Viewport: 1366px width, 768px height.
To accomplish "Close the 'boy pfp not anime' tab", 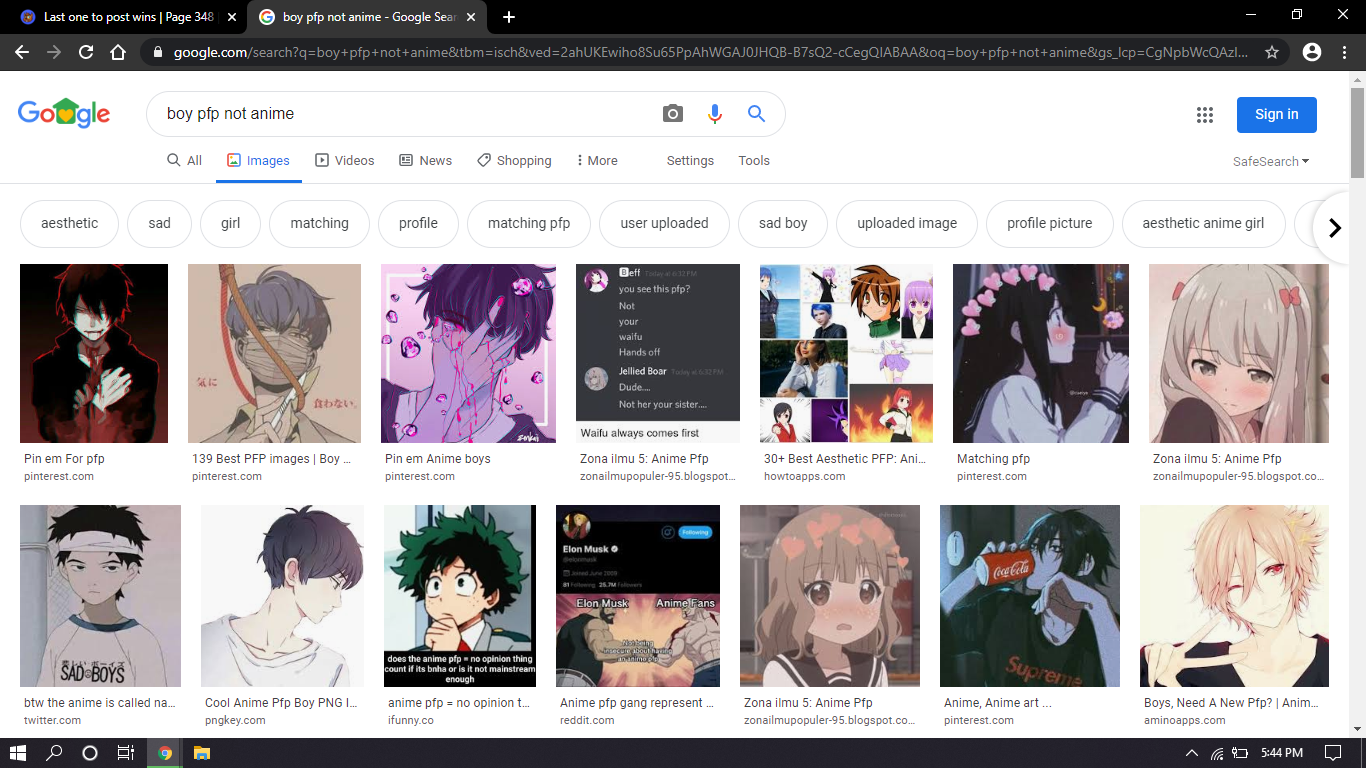I will 472,17.
